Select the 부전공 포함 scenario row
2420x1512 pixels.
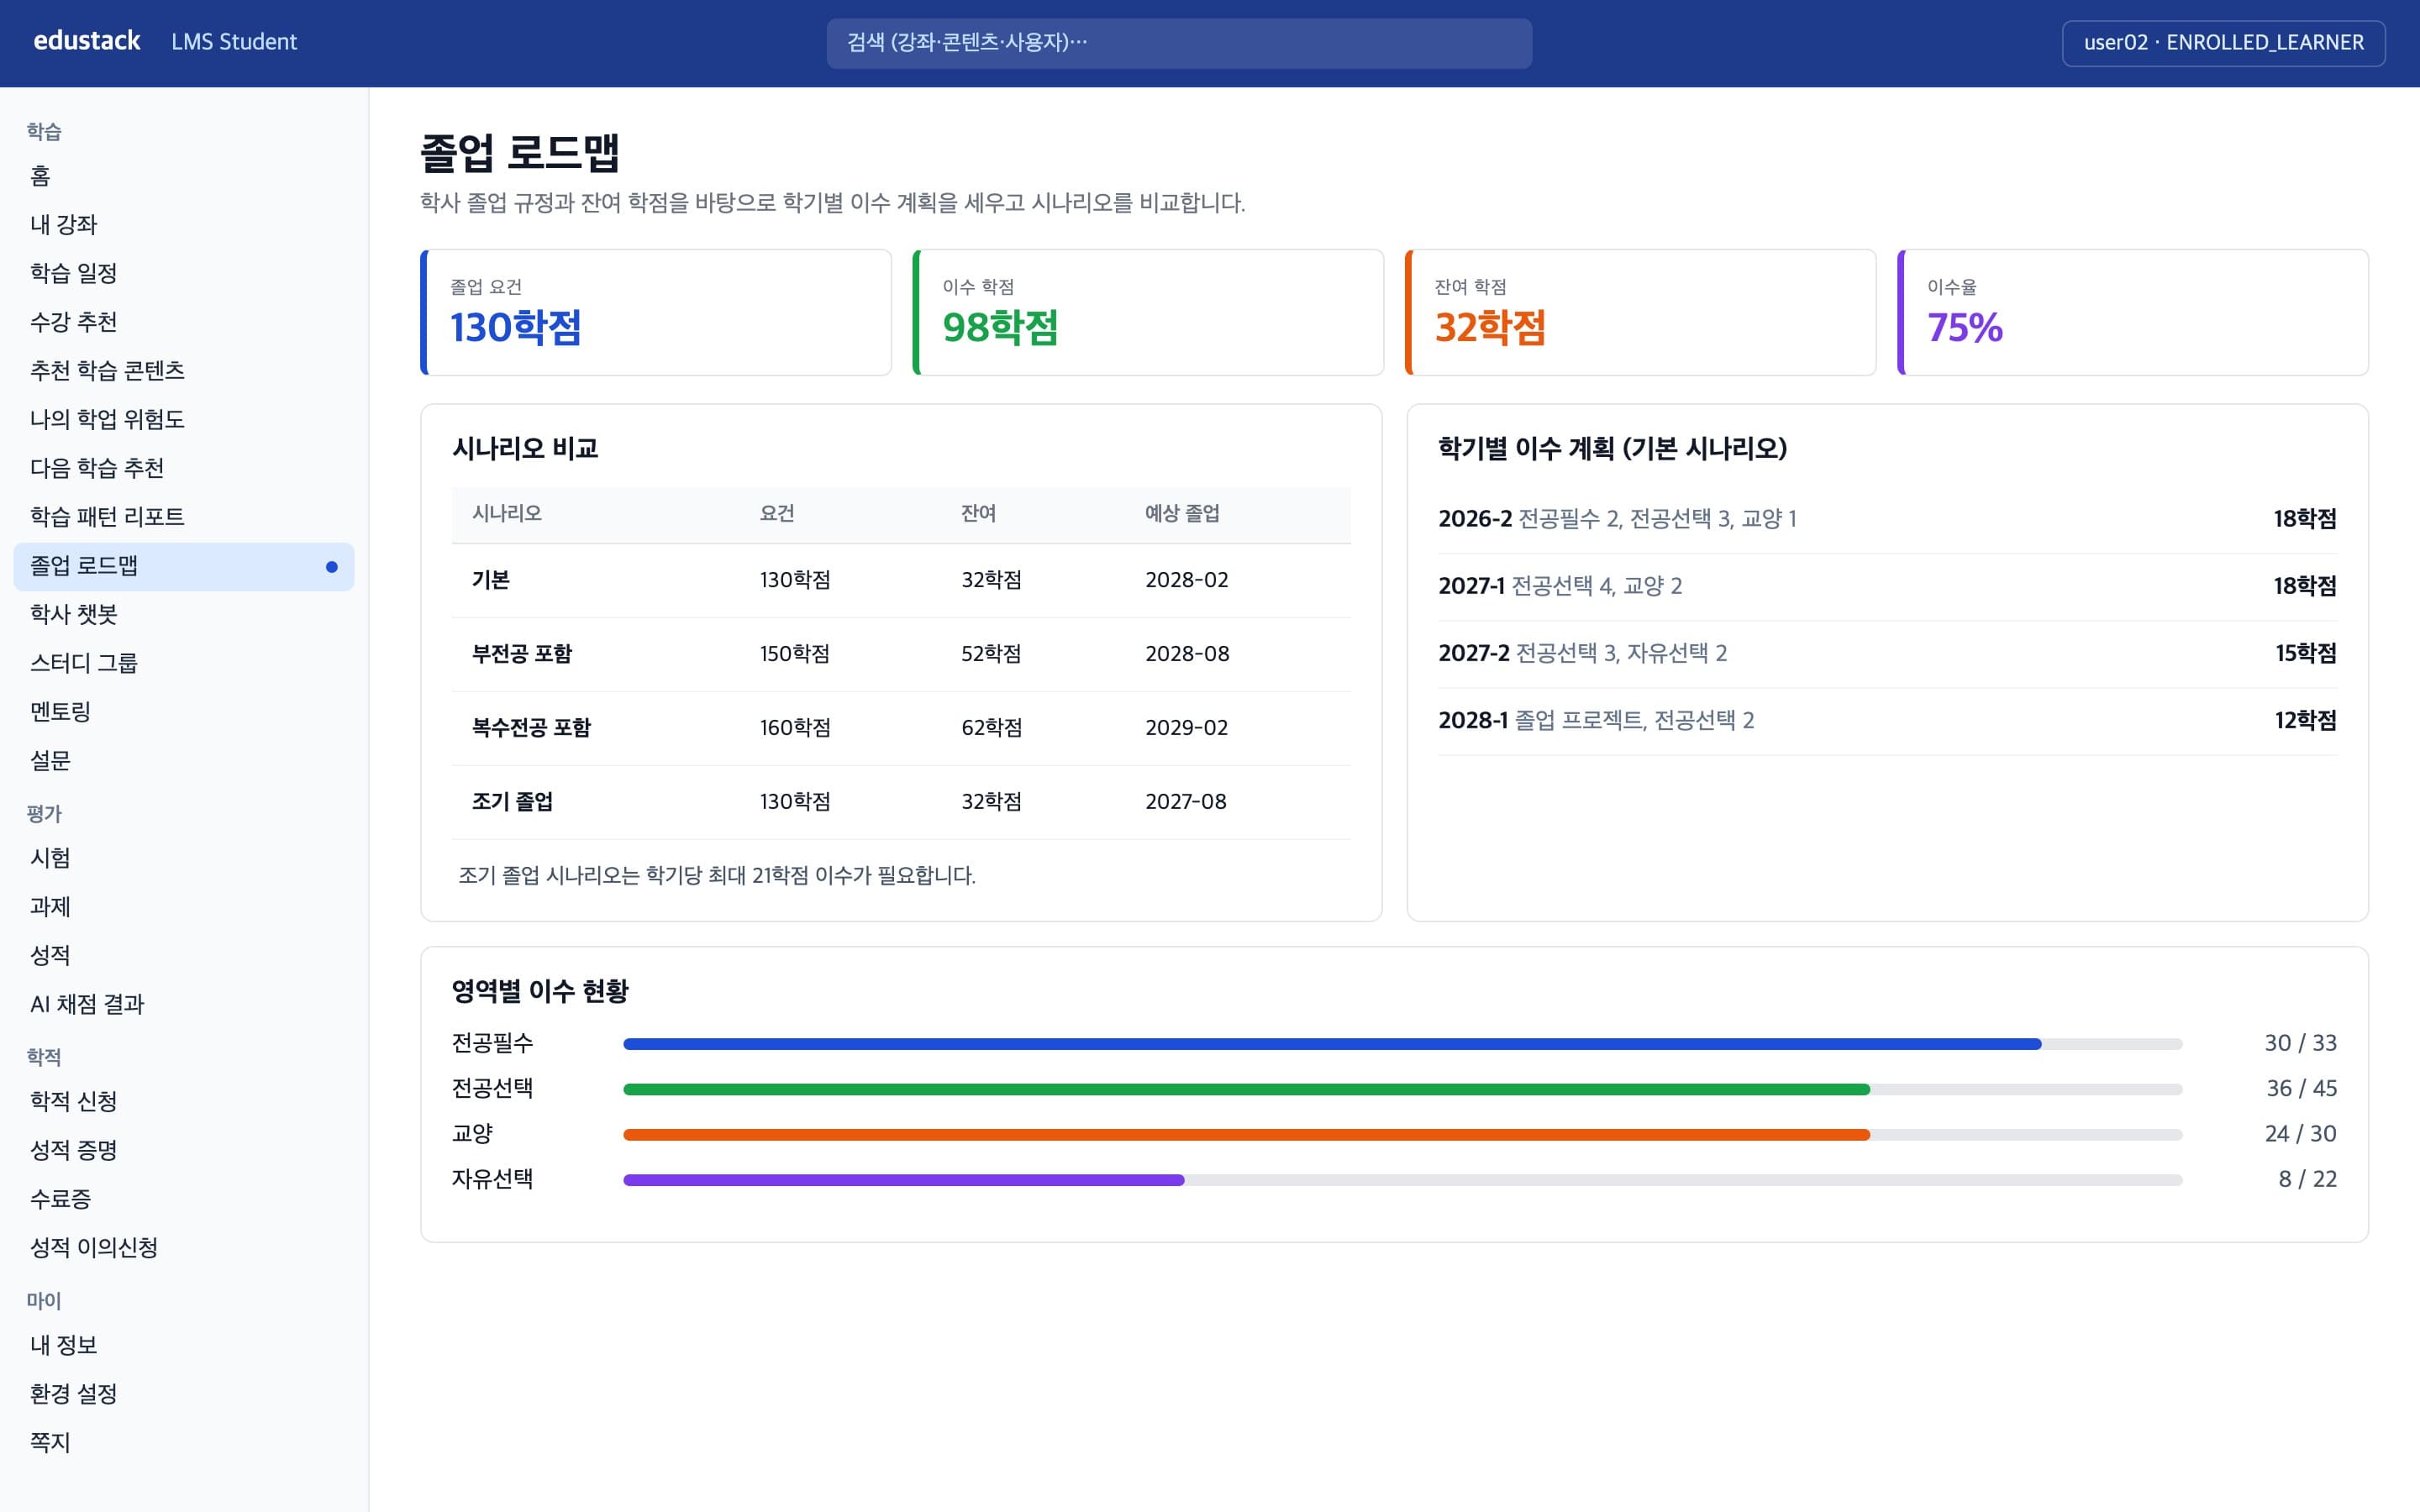click(x=901, y=654)
